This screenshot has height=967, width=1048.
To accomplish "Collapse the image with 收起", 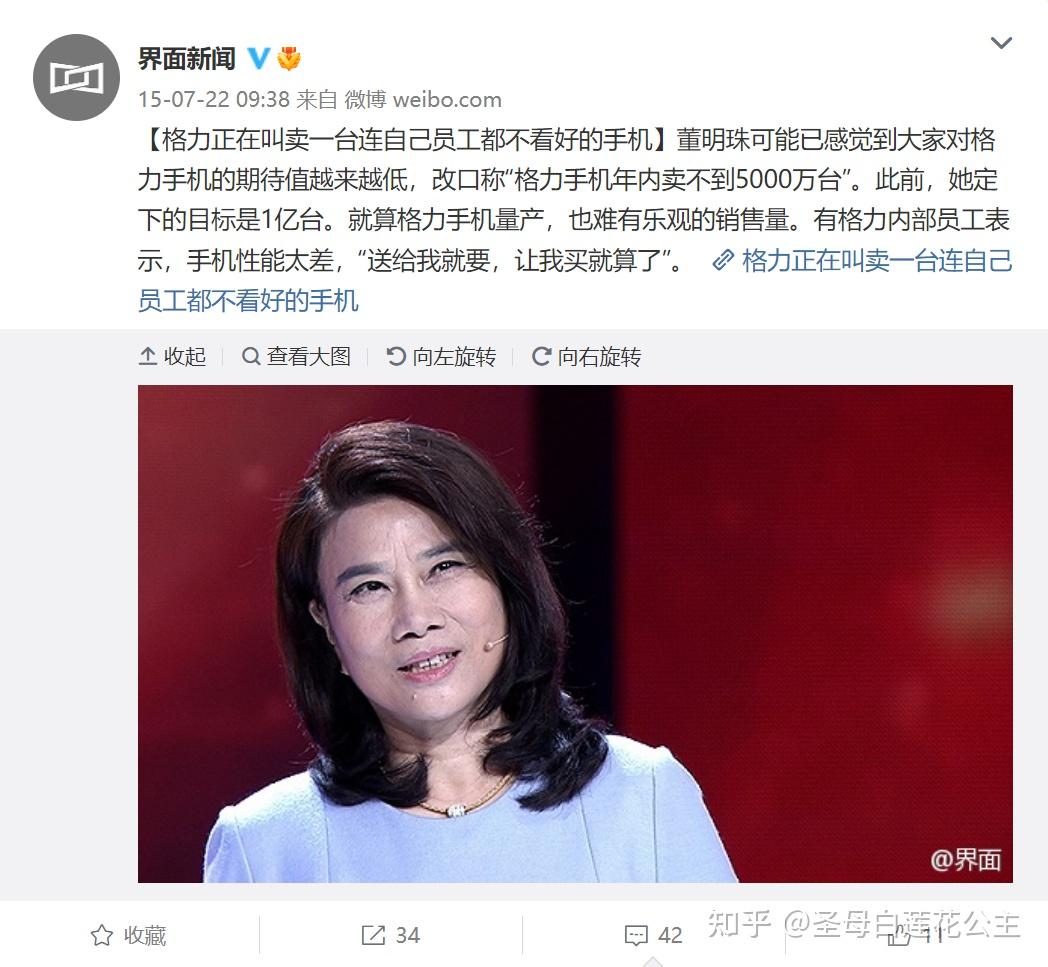I will point(172,356).
